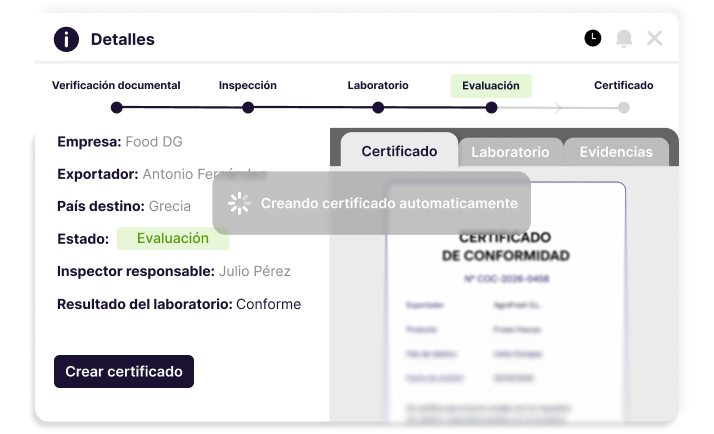The image size is (714, 434).
Task: Select the Laboratorio step label in progress bar
Action: coord(377,86)
